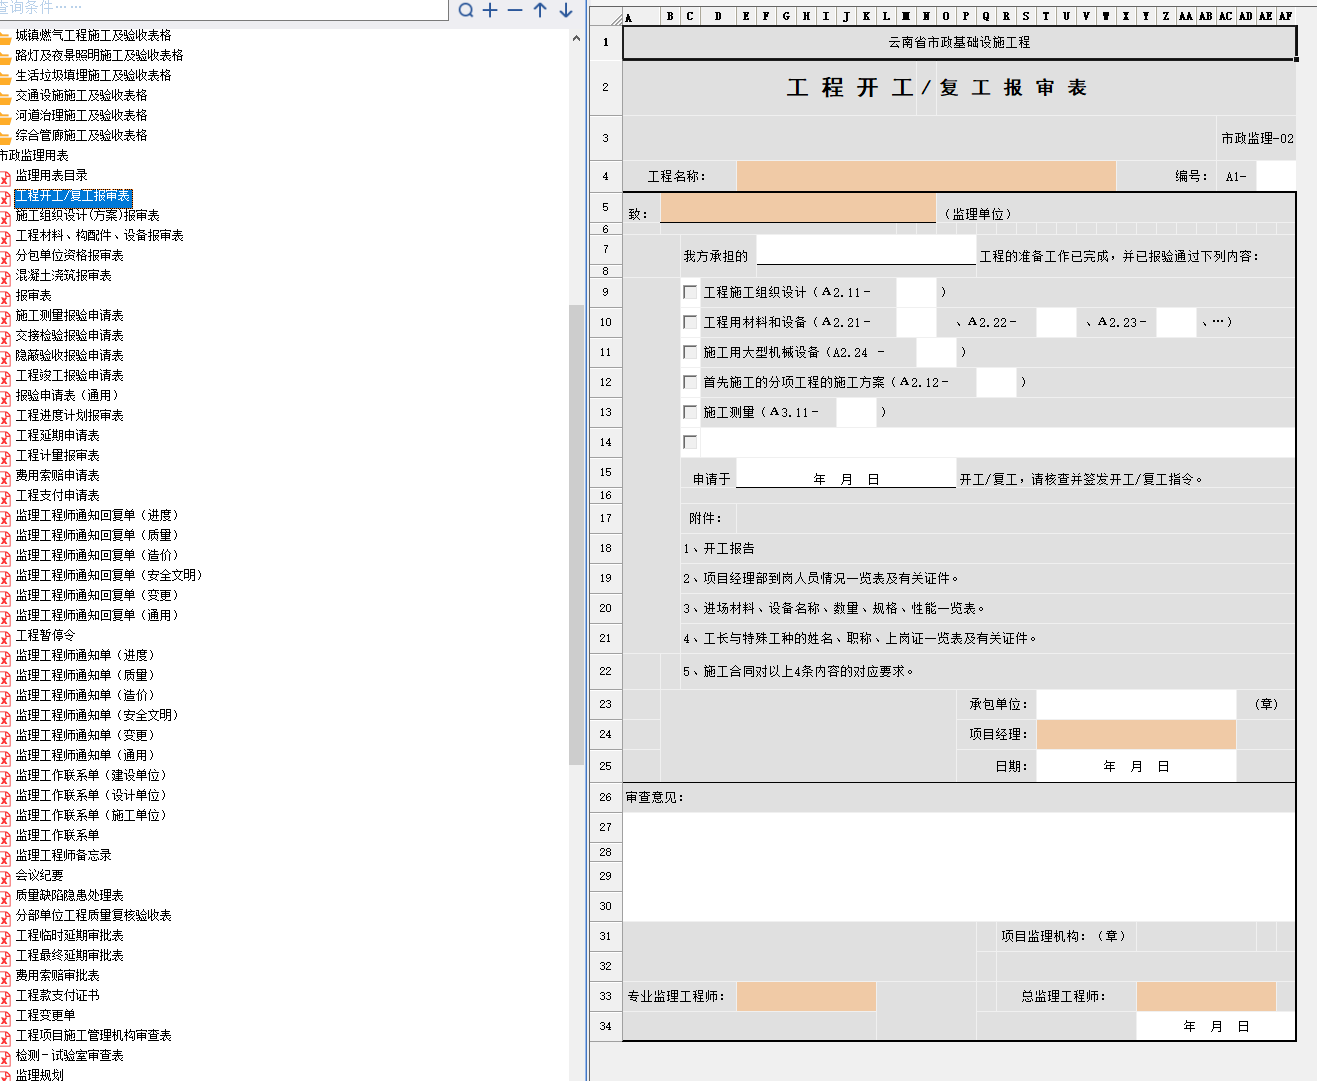Select column header D in spreadsheet

[x=718, y=16]
